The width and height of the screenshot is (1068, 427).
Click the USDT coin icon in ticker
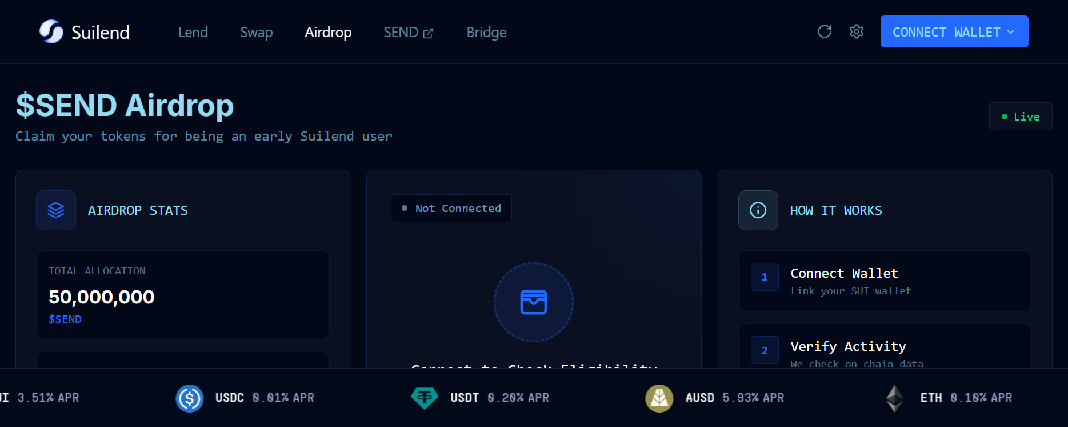(425, 398)
